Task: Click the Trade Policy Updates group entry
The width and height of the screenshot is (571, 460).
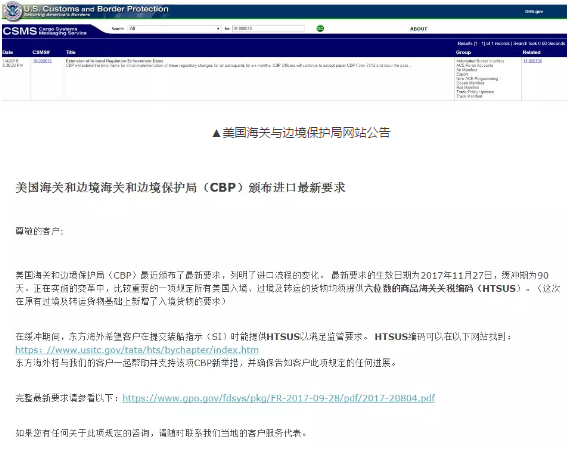Action: pyautogui.click(x=475, y=92)
